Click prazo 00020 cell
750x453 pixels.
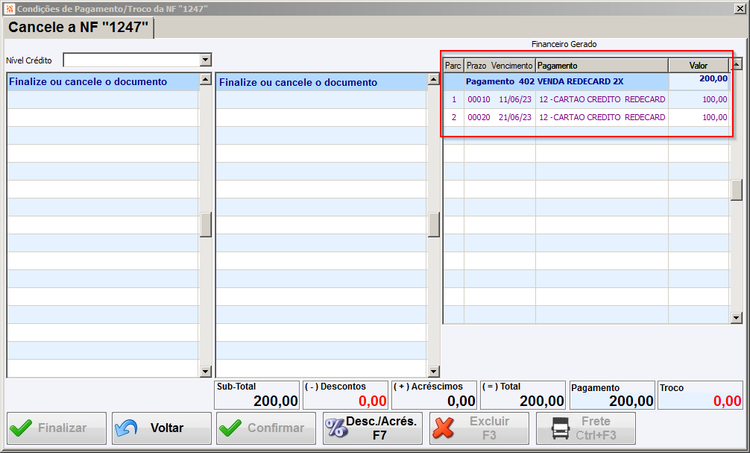[x=479, y=117]
